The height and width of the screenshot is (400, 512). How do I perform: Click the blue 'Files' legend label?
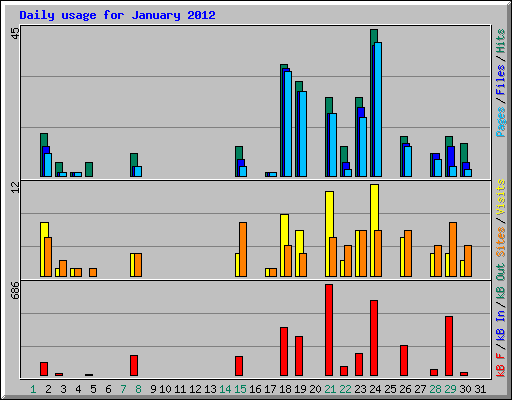[501, 80]
